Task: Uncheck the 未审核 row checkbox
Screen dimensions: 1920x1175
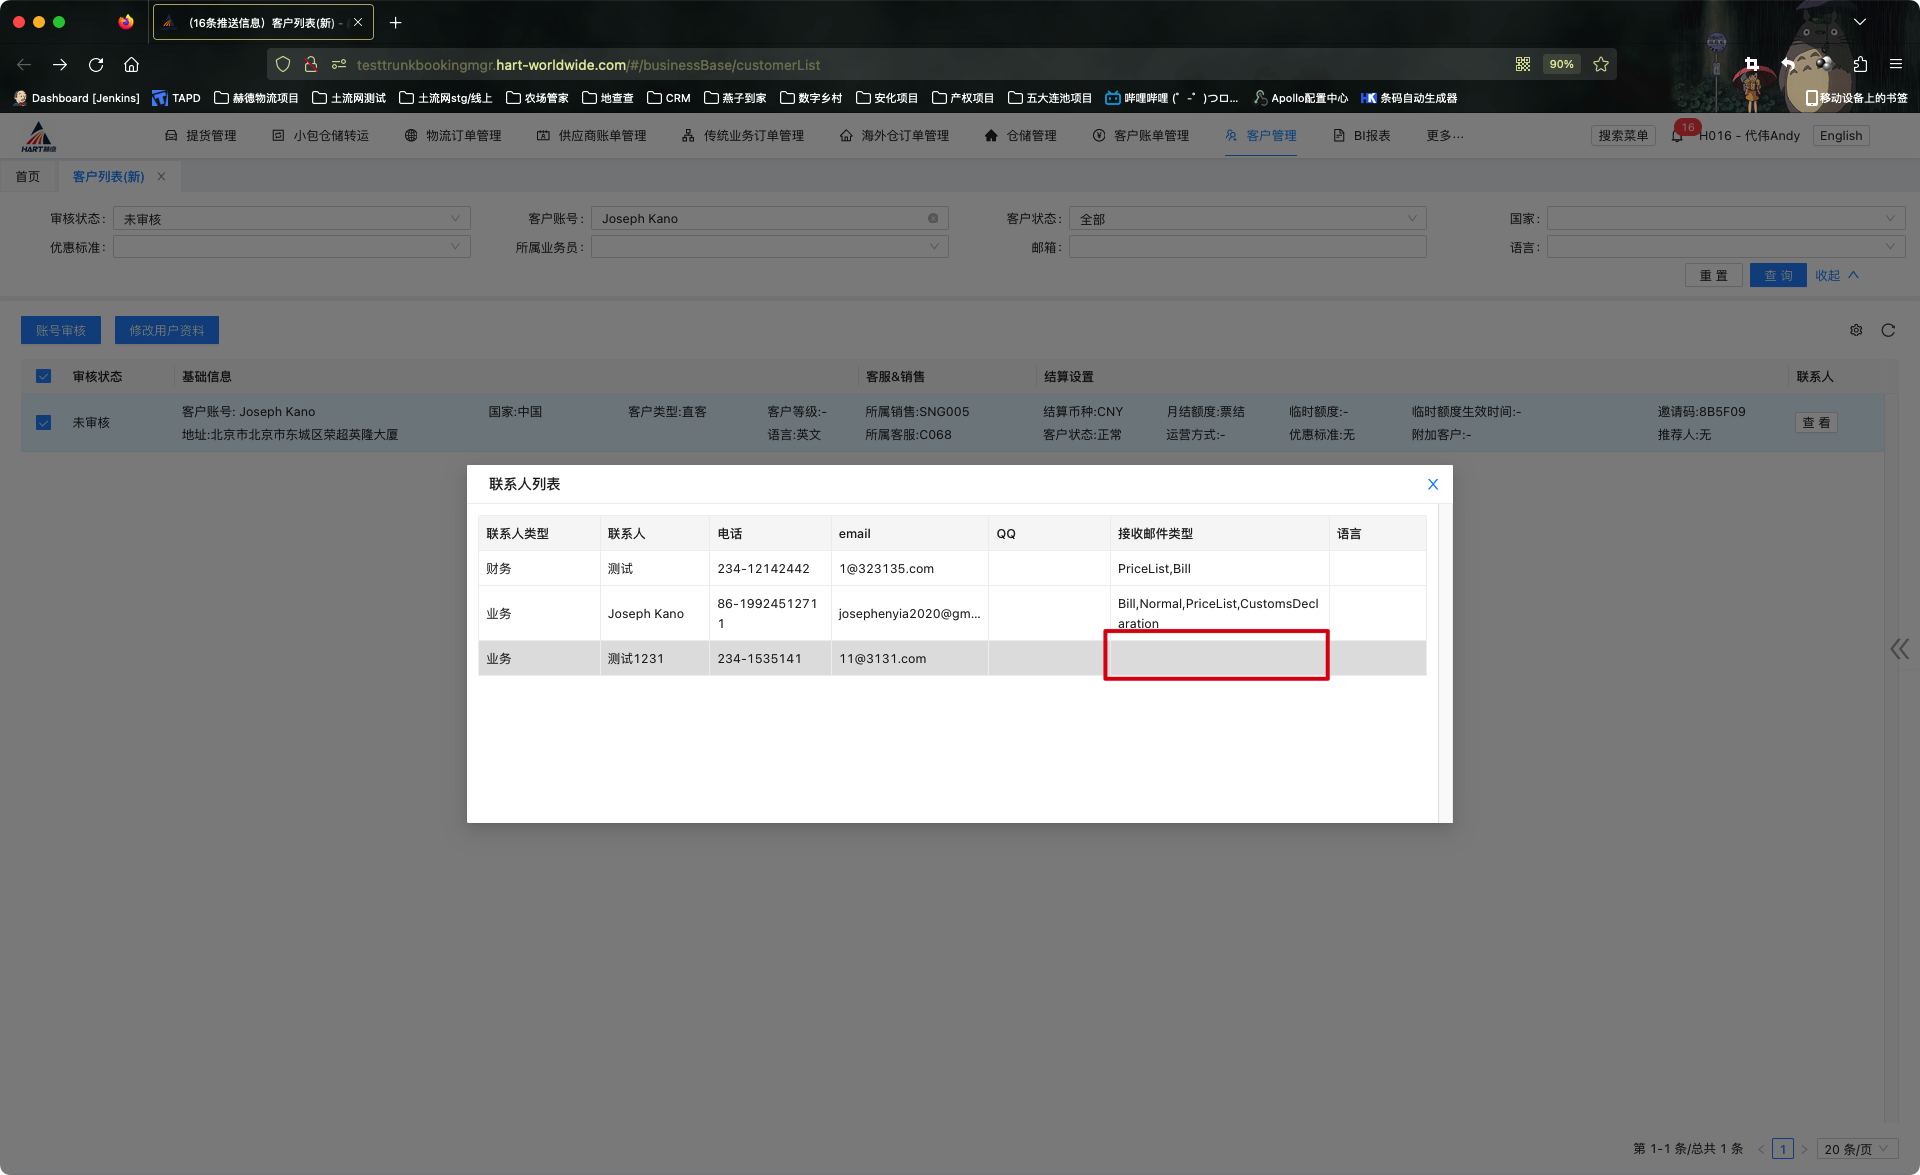Action: click(43, 423)
